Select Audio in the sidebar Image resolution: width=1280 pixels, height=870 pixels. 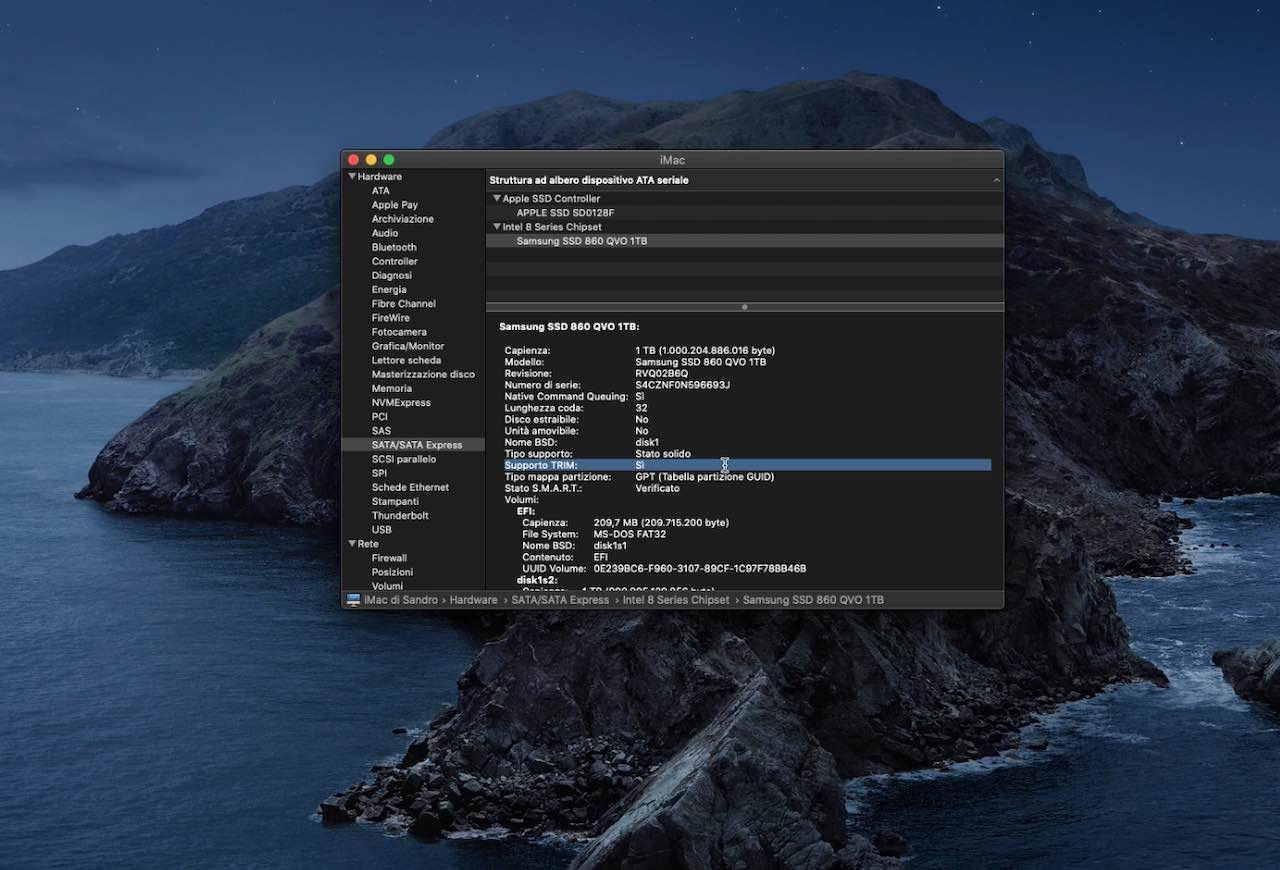pos(385,233)
